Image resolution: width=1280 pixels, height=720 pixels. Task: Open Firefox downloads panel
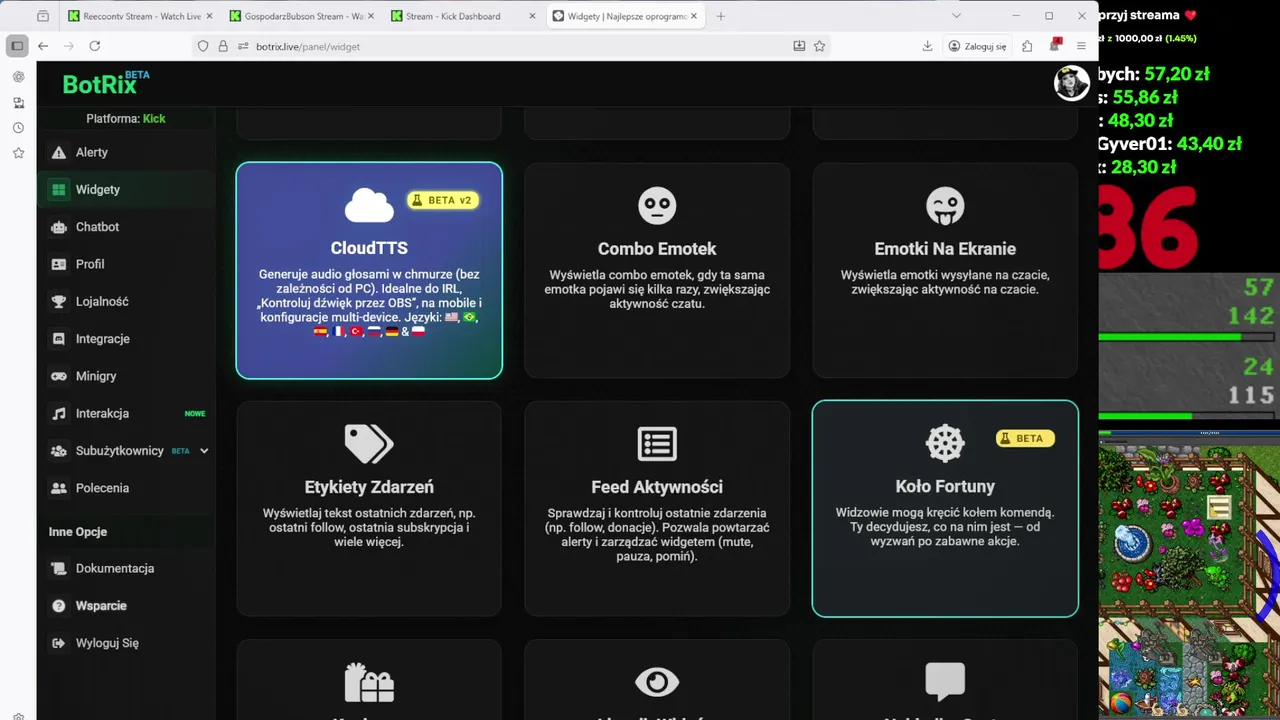coord(927,46)
